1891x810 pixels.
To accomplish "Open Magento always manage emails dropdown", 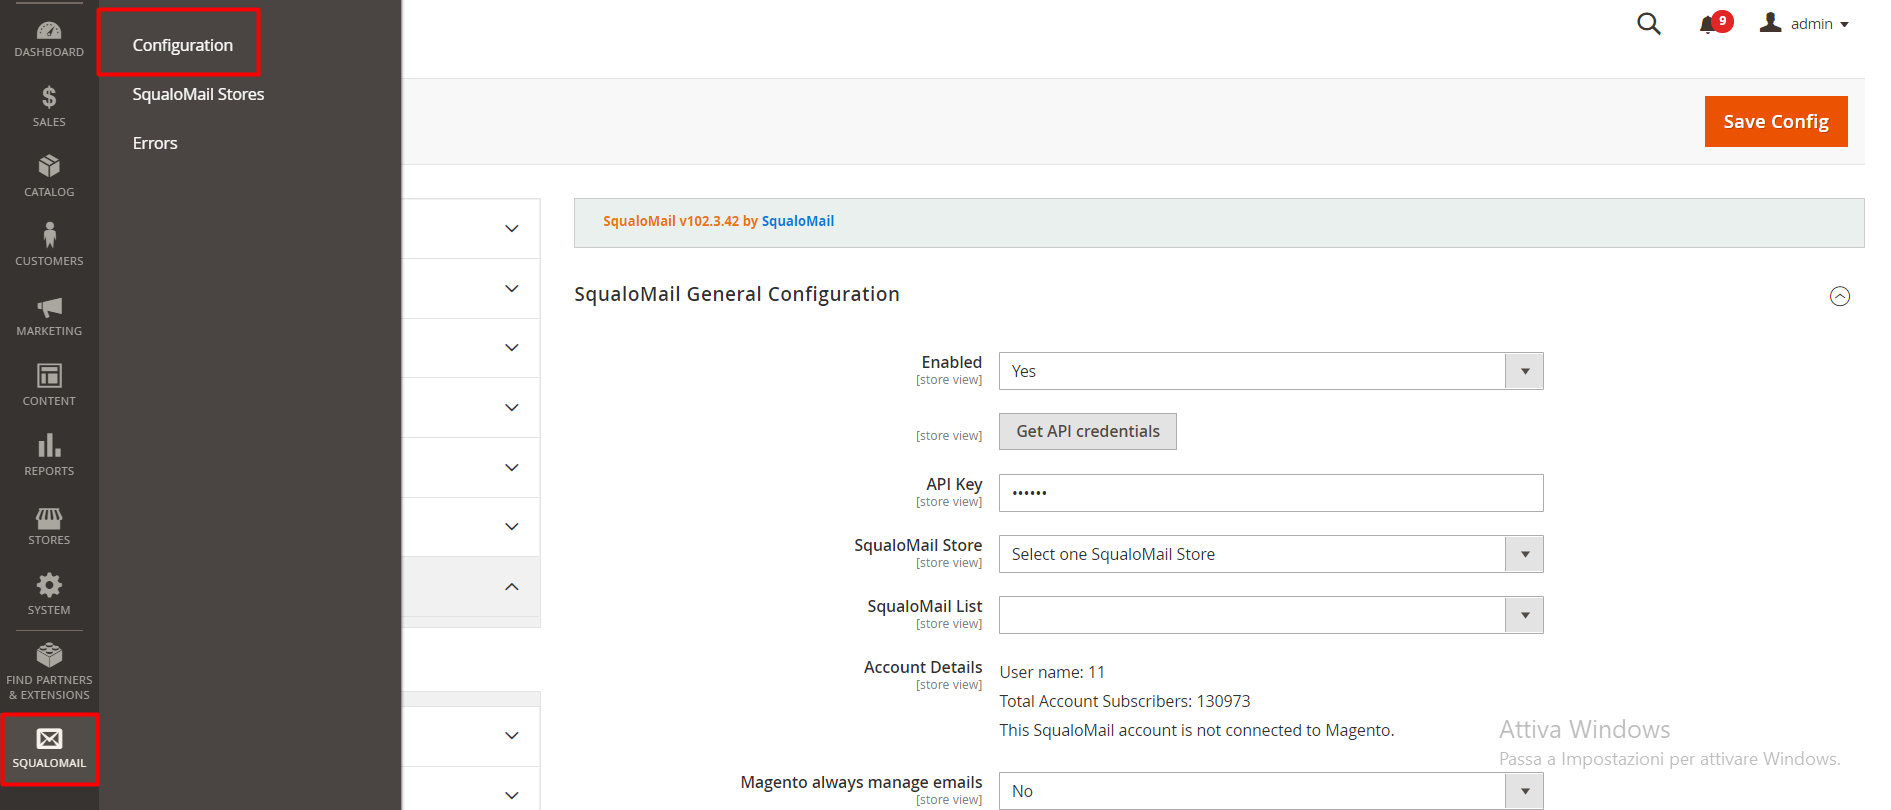I will pos(1270,791).
